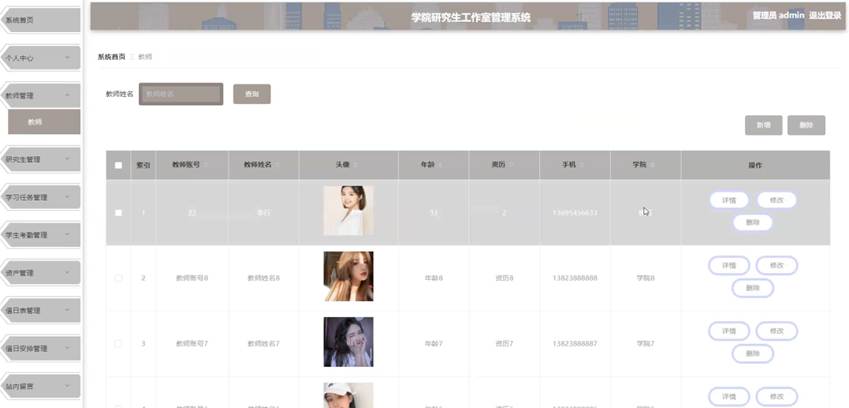Check the checkbox for row 1
This screenshot has width=849, height=408.
click(x=119, y=213)
